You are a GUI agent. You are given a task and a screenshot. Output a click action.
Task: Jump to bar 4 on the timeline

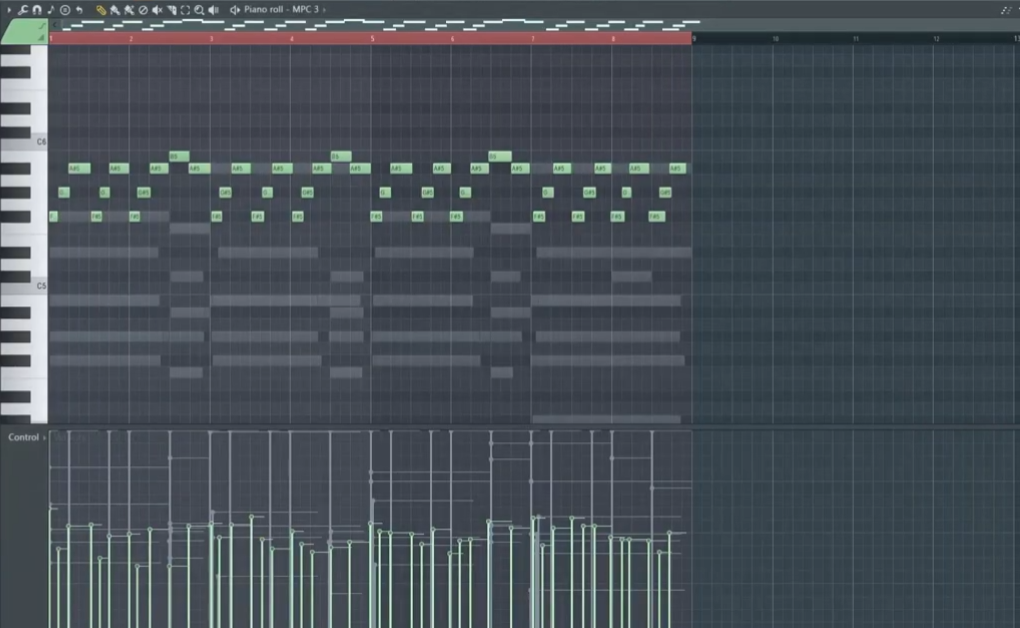(x=291, y=39)
